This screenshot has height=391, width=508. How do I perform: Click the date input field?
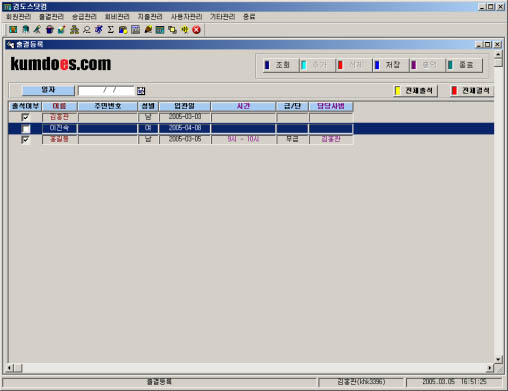[106, 91]
